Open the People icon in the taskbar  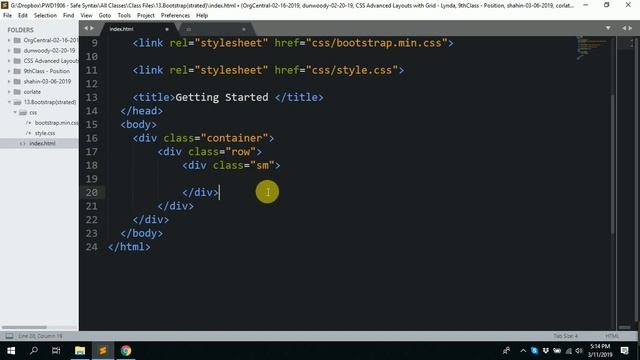click(x=507, y=351)
